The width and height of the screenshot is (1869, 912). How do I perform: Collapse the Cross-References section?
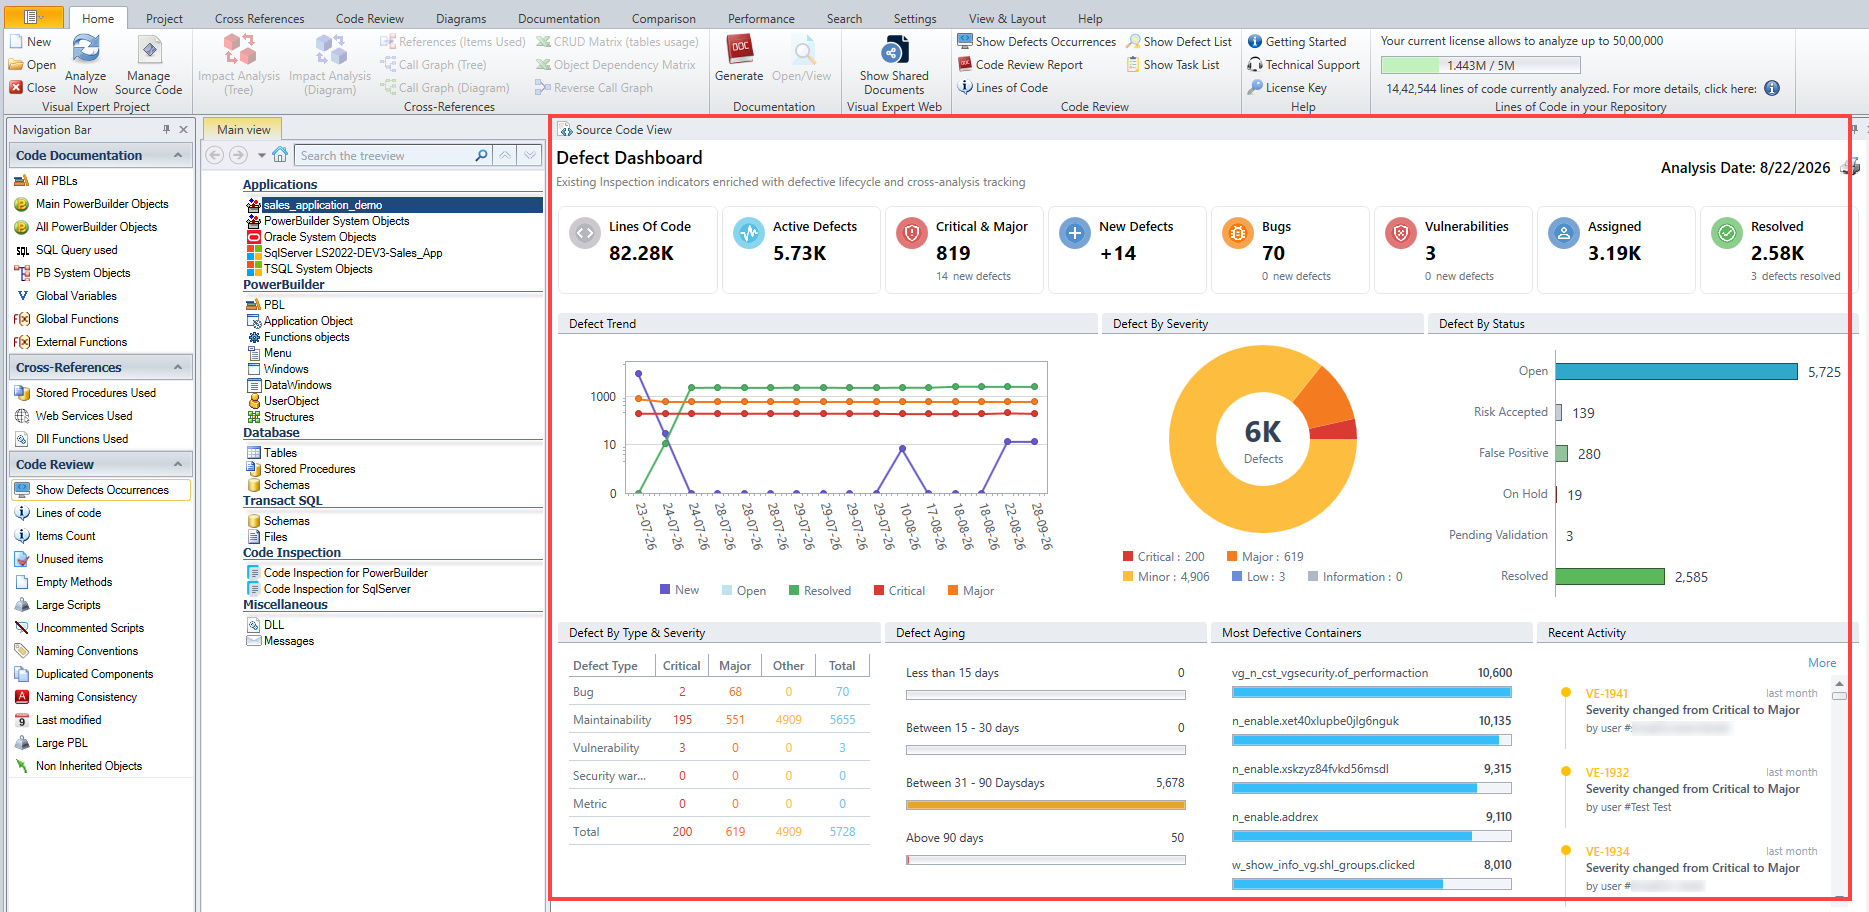pyautogui.click(x=178, y=367)
